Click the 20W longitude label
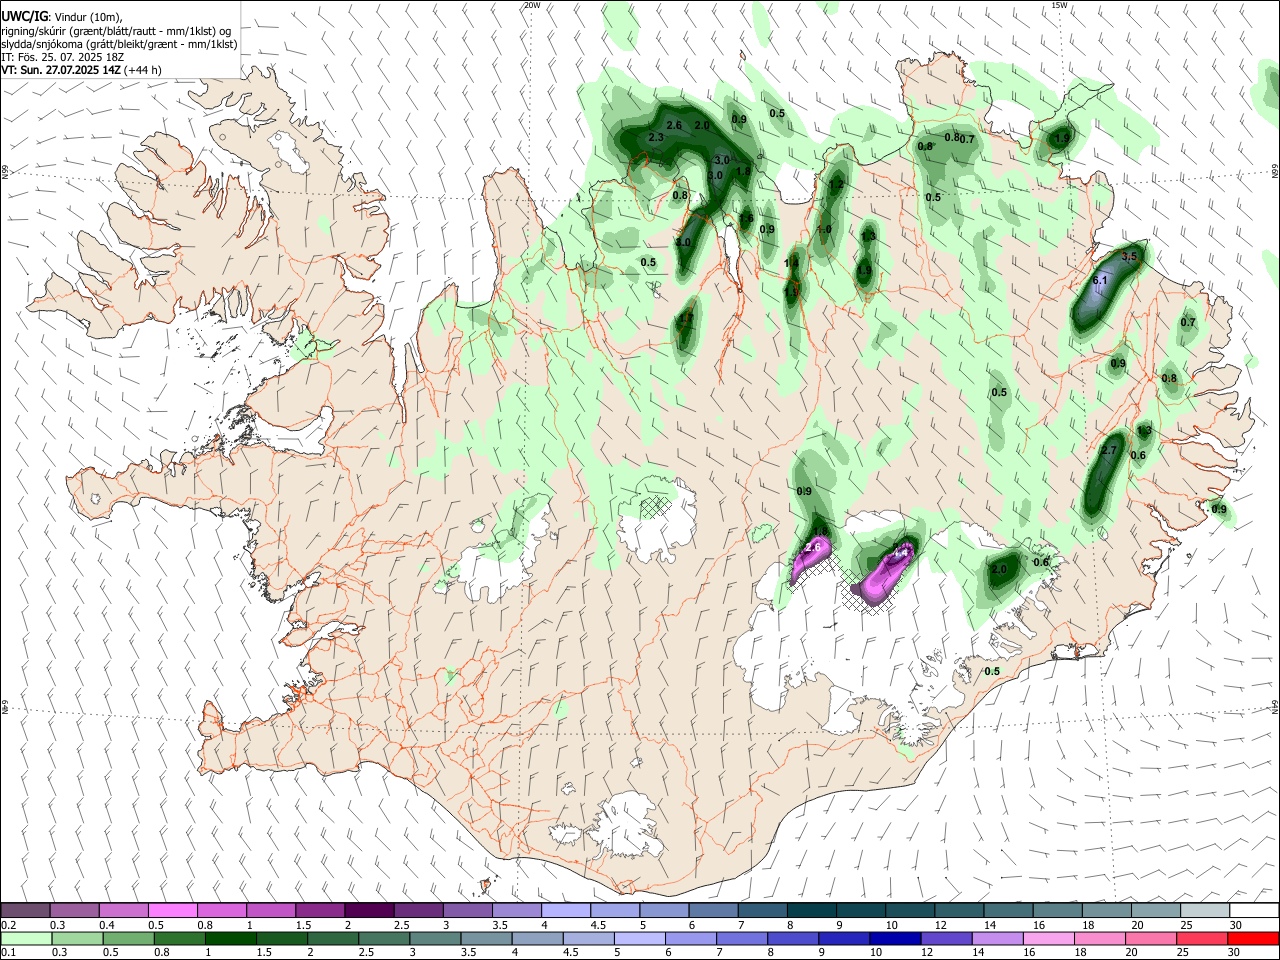This screenshot has width=1280, height=960. coord(532,5)
